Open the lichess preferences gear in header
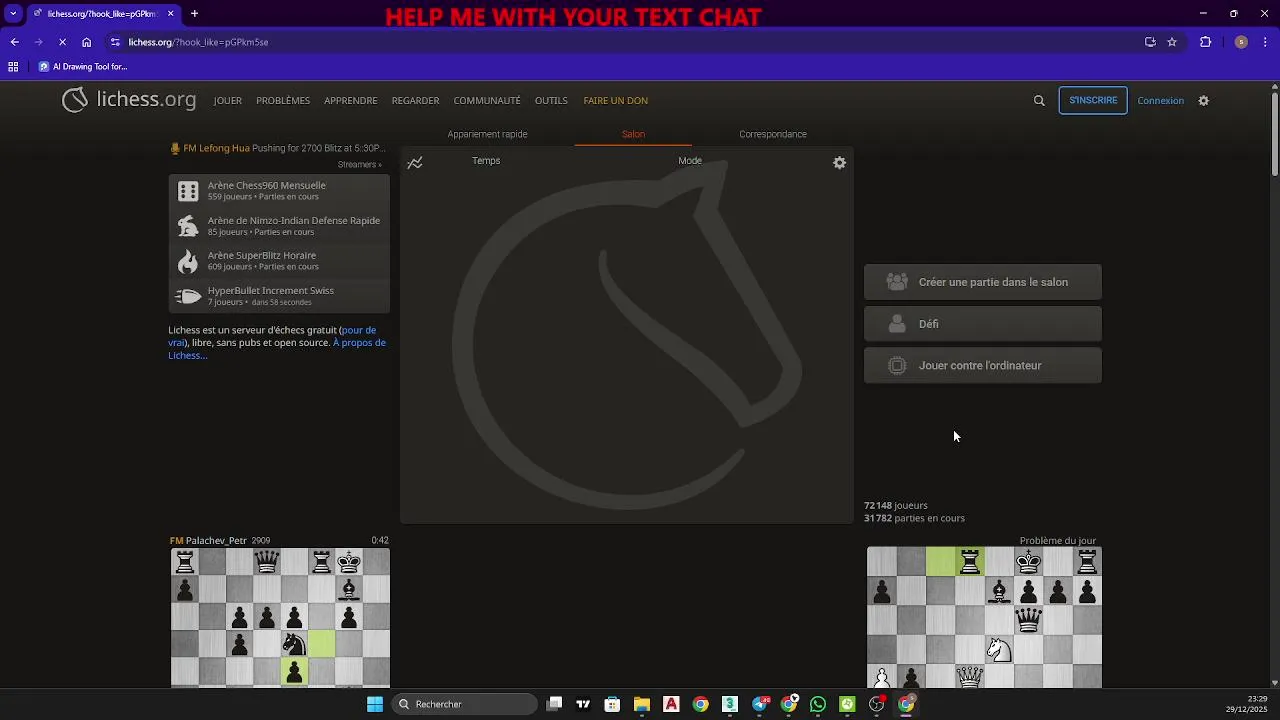Screen dimensions: 1280x720 click(1204, 101)
